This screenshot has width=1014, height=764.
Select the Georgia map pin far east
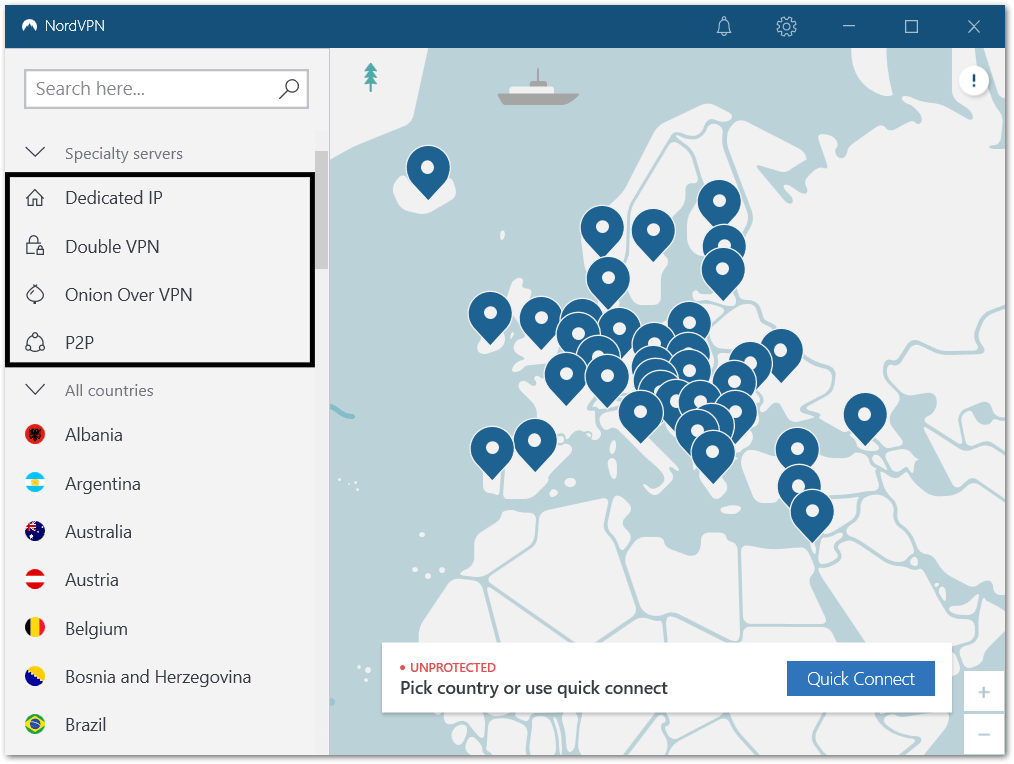coord(865,419)
